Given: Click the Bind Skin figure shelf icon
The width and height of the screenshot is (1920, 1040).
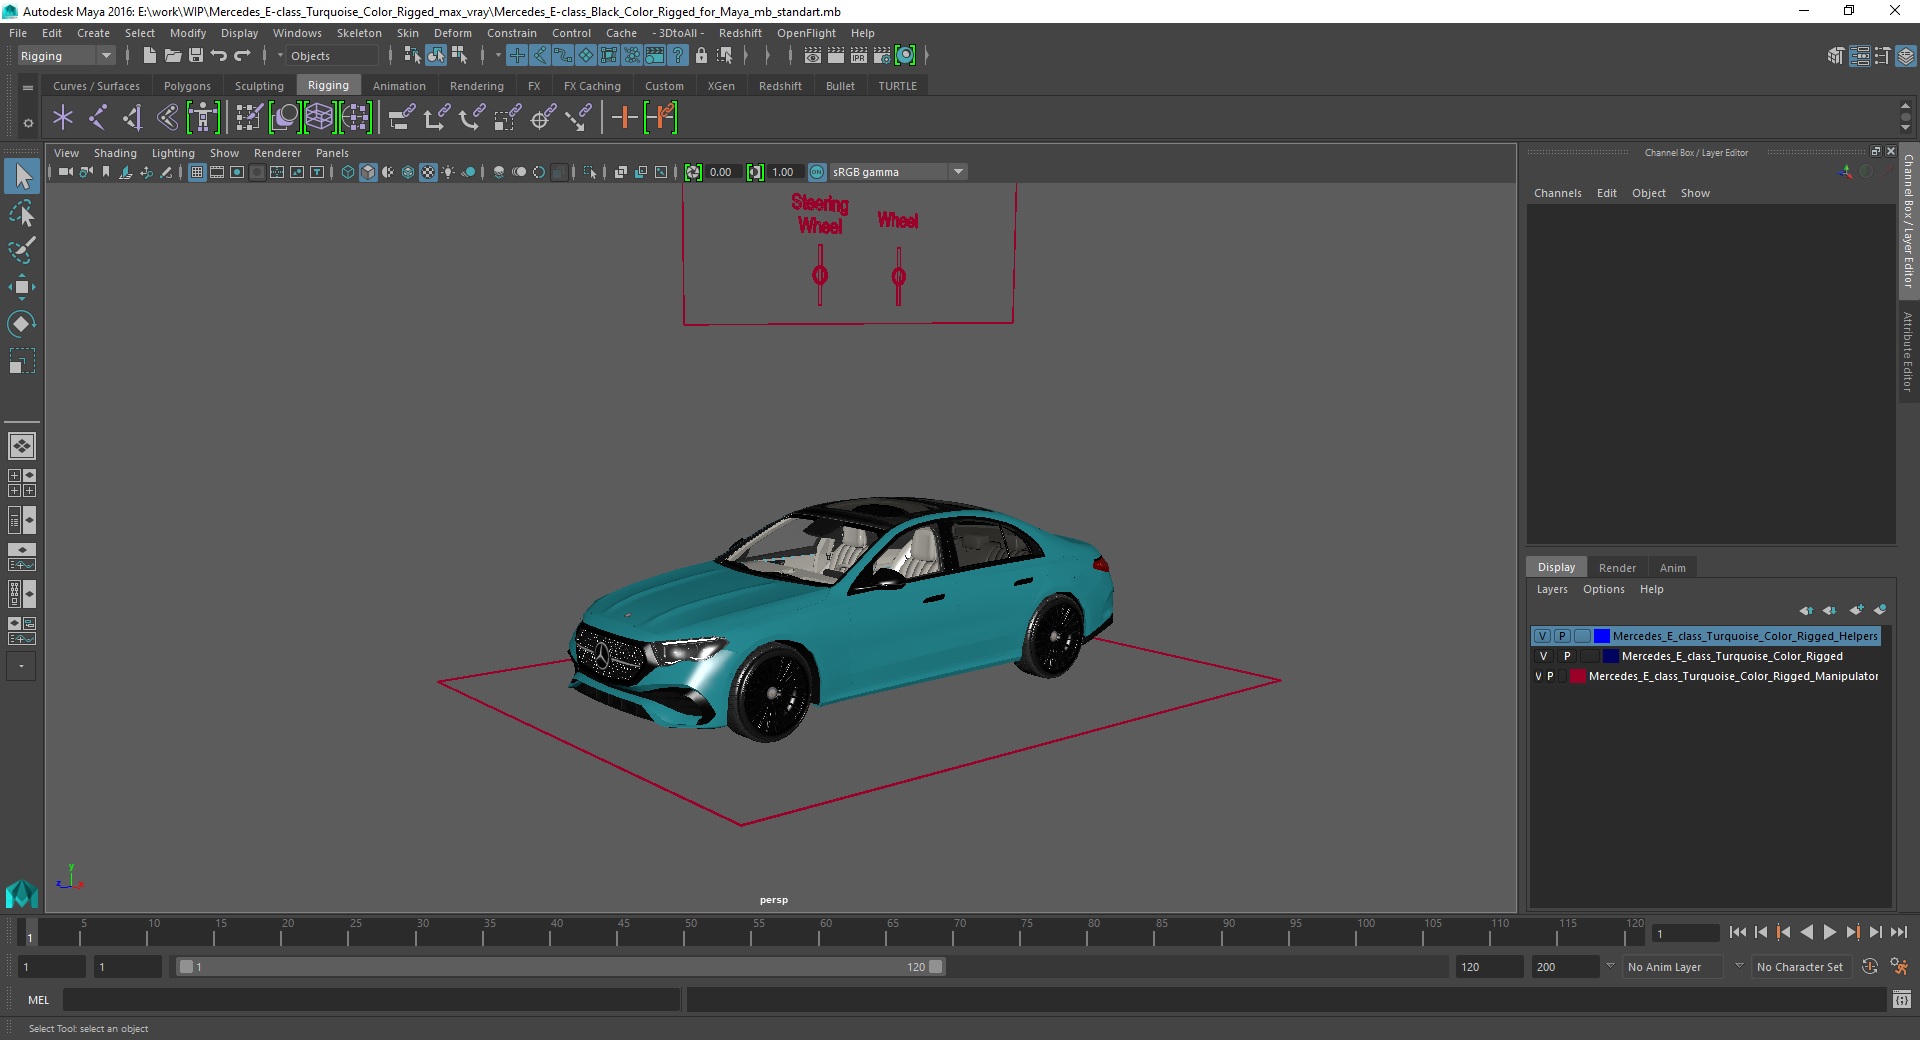Looking at the screenshot, I should 203,118.
